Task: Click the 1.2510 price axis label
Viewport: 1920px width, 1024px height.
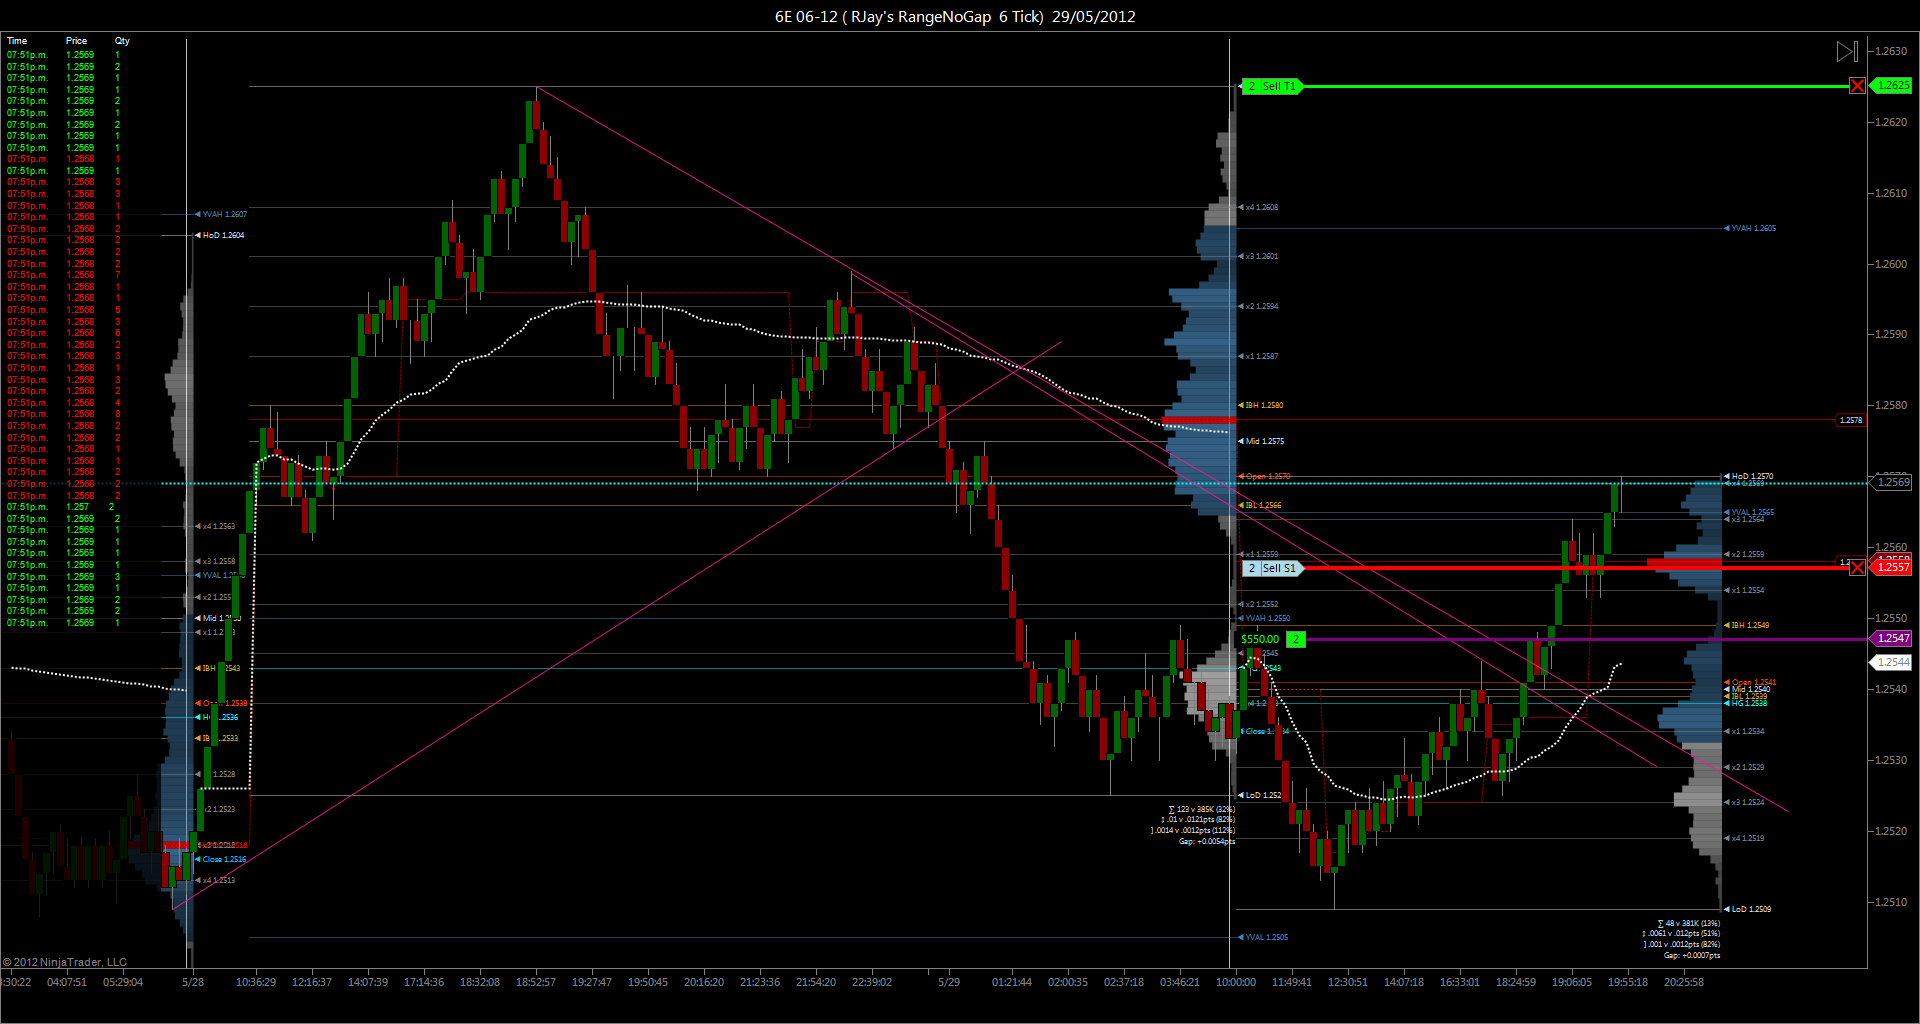Action: pos(1891,903)
